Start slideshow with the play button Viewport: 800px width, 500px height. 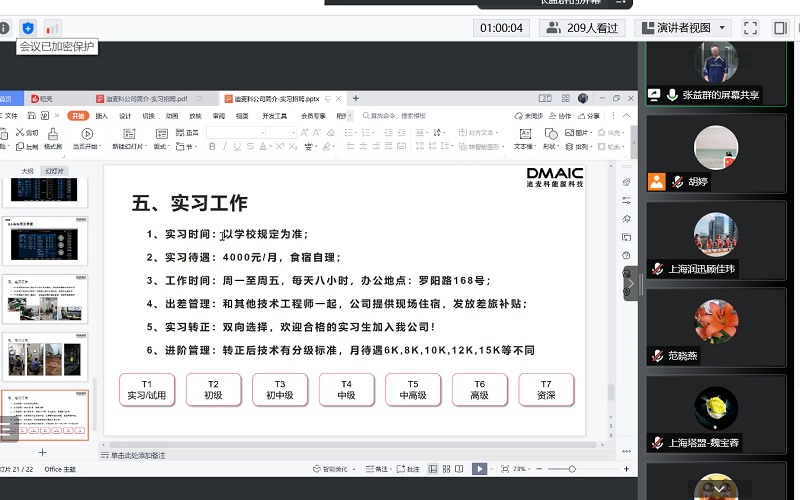[479, 468]
